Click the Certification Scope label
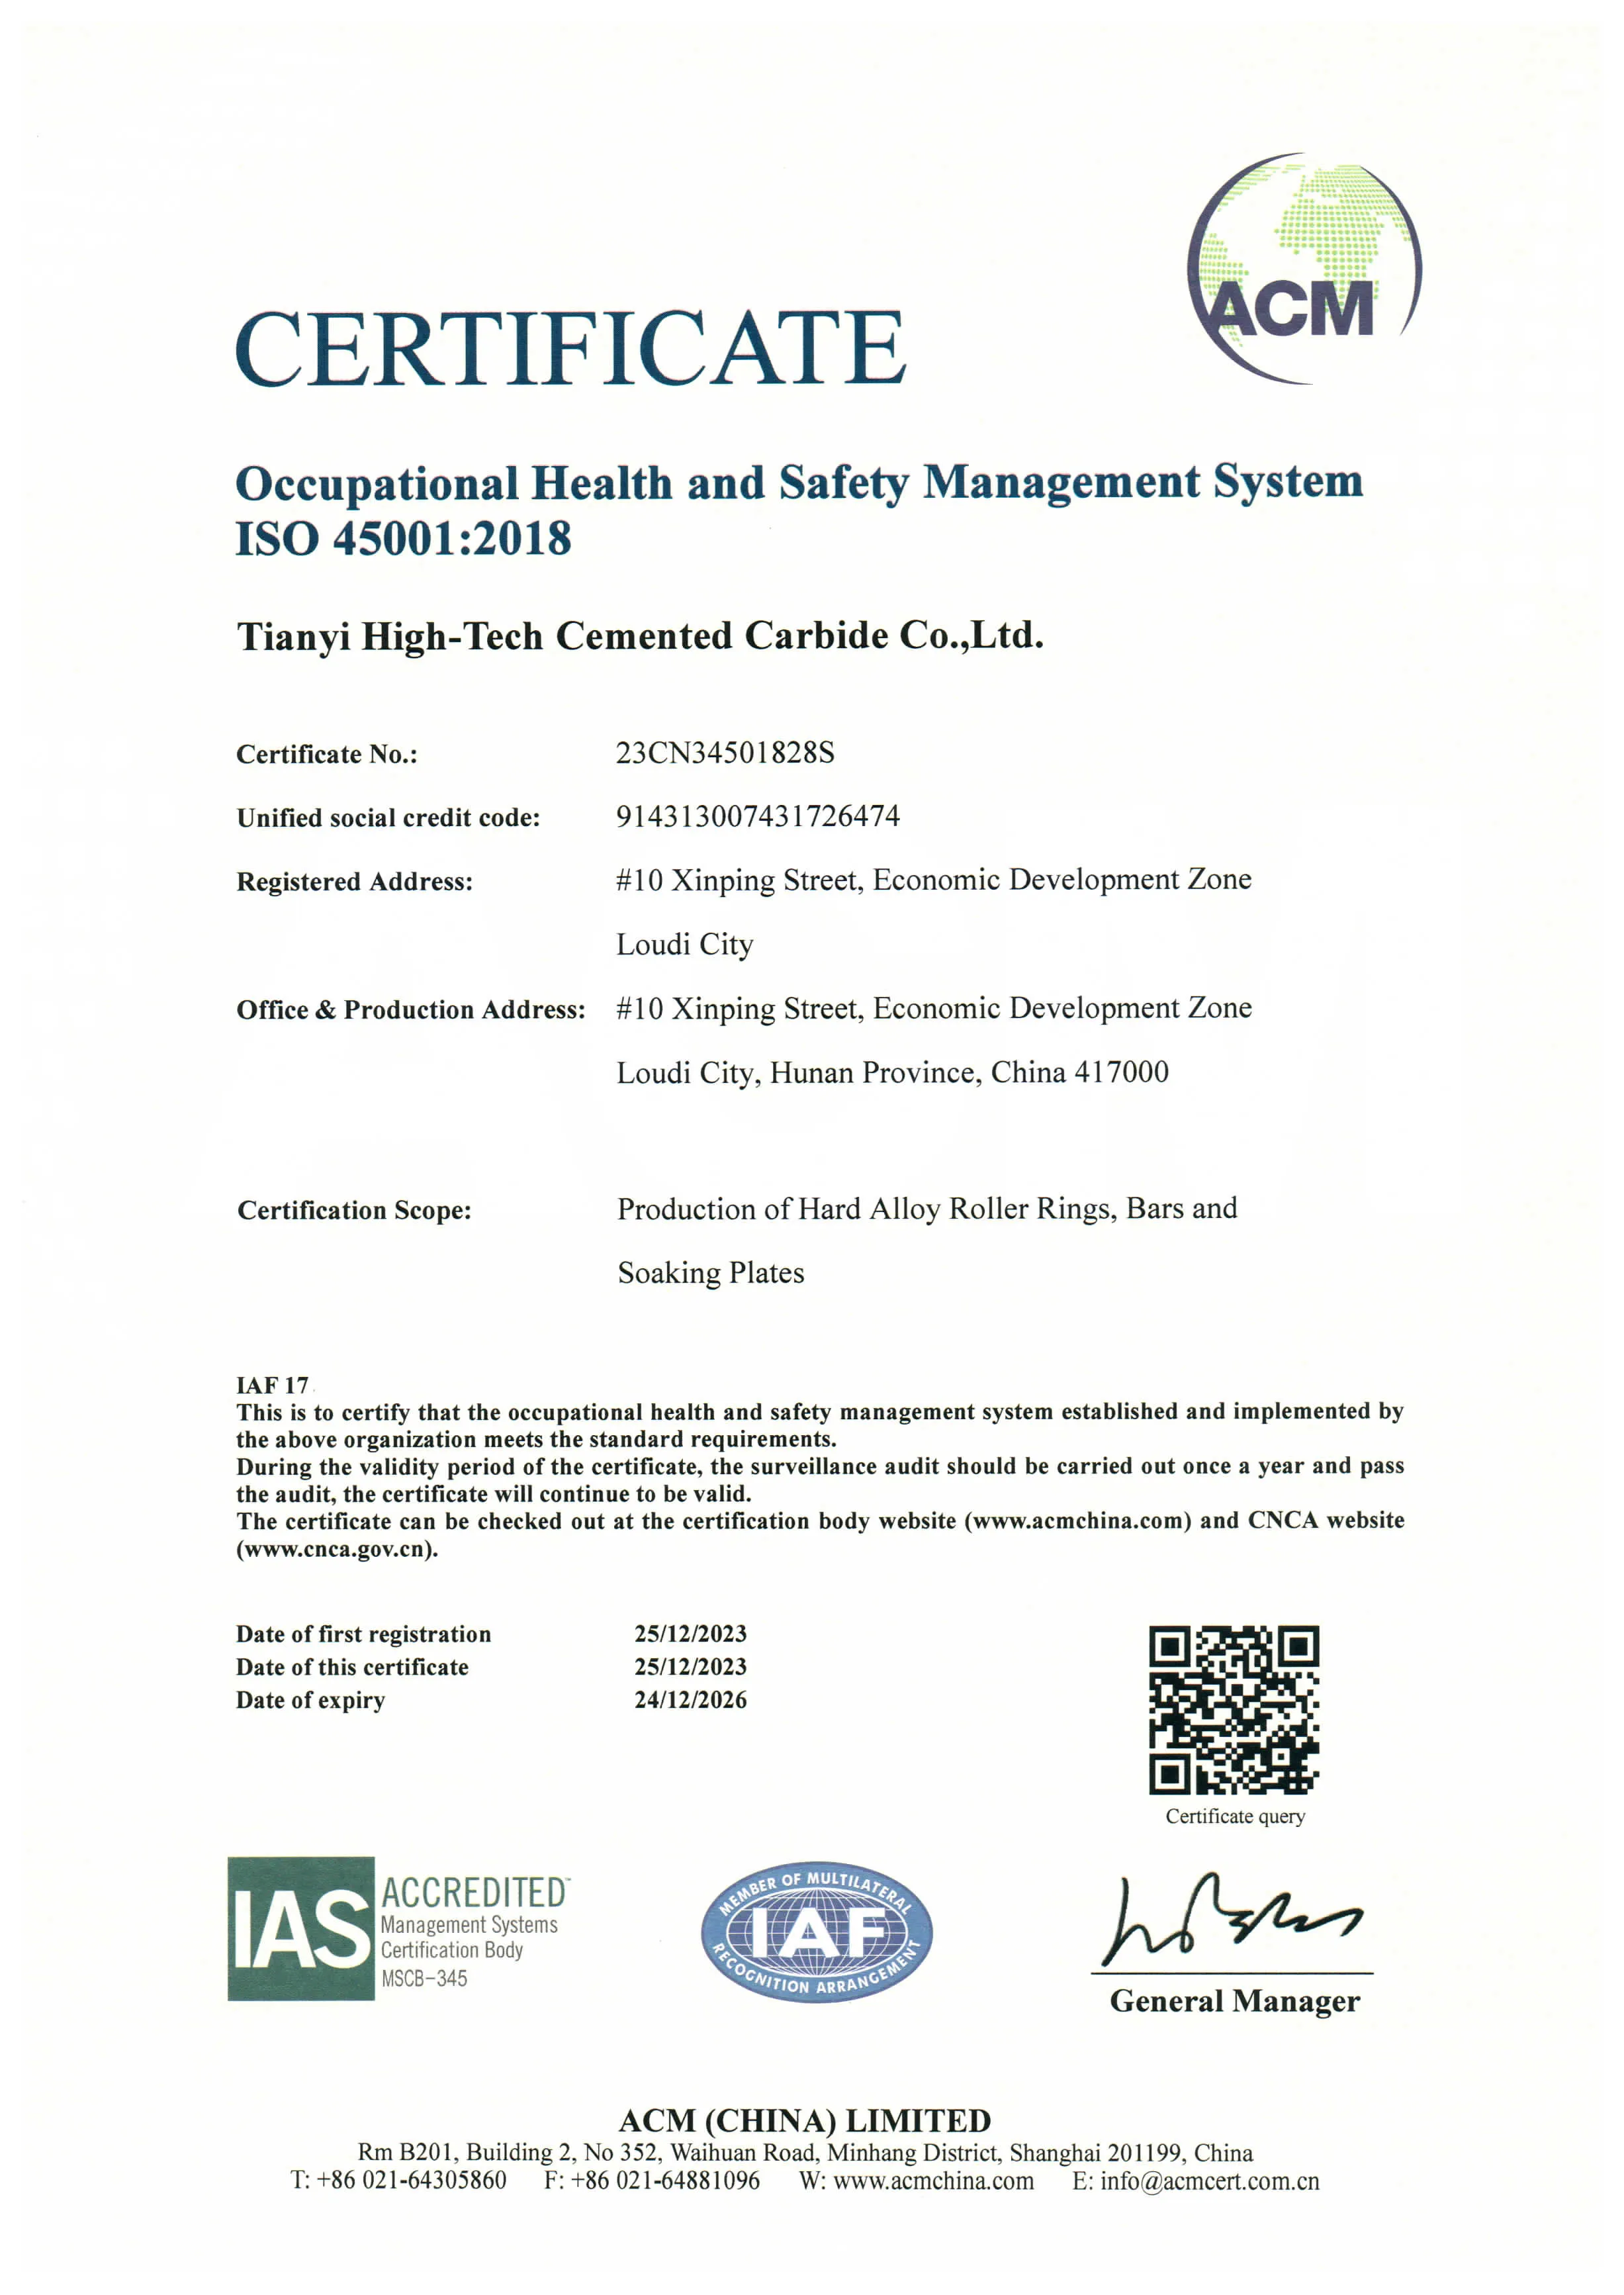Viewport: 1624px width, 2295px height. pos(354,1211)
